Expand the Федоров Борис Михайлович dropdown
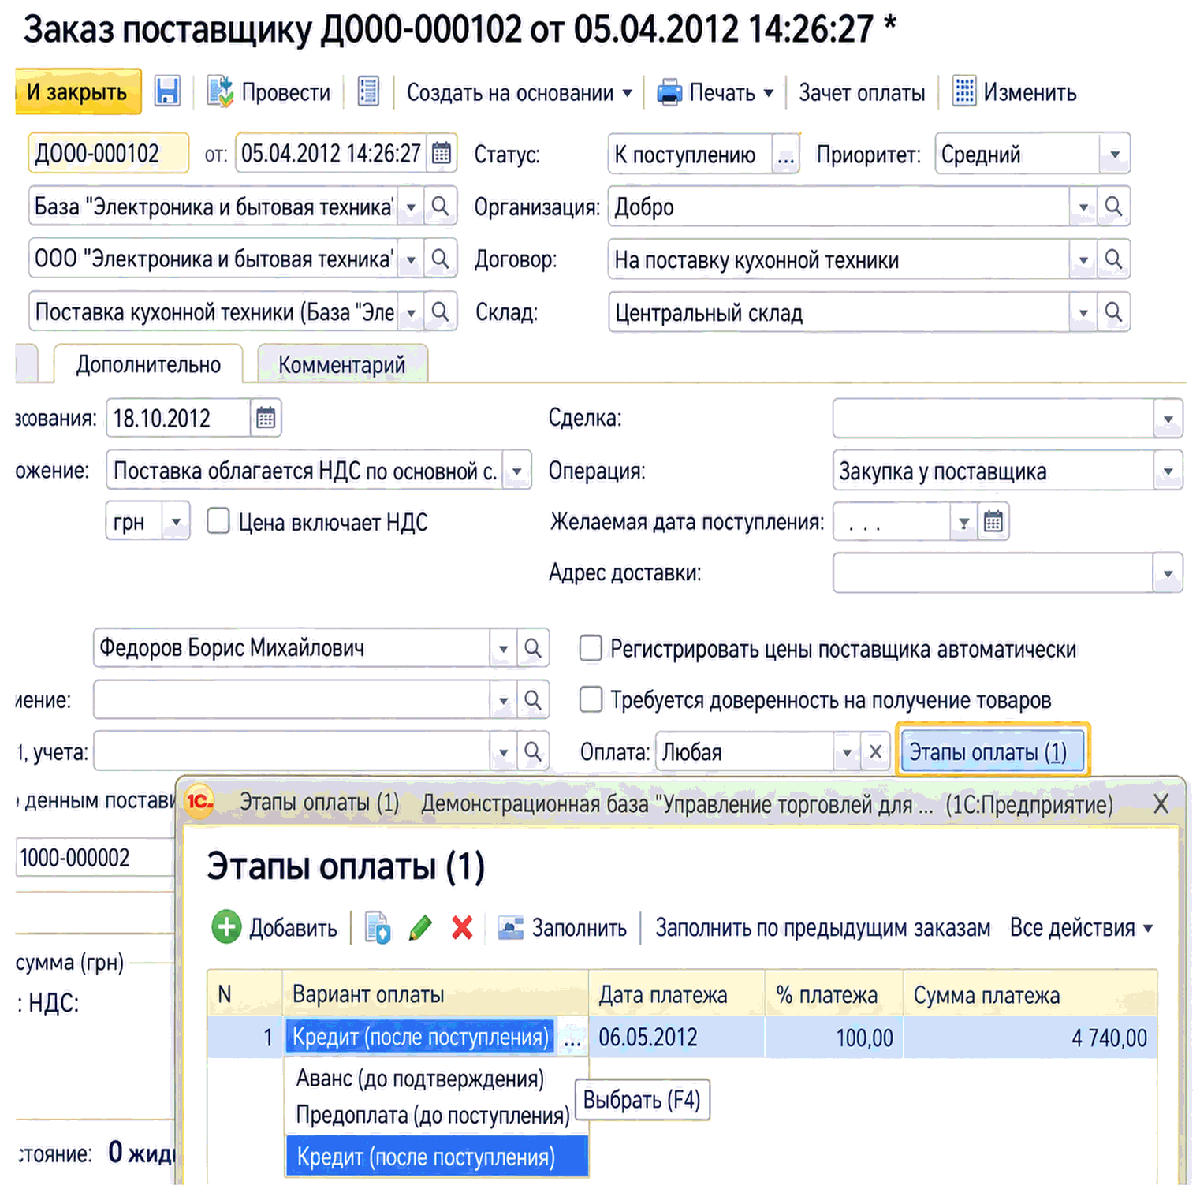The width and height of the screenshot is (1200, 1200). click(x=503, y=648)
